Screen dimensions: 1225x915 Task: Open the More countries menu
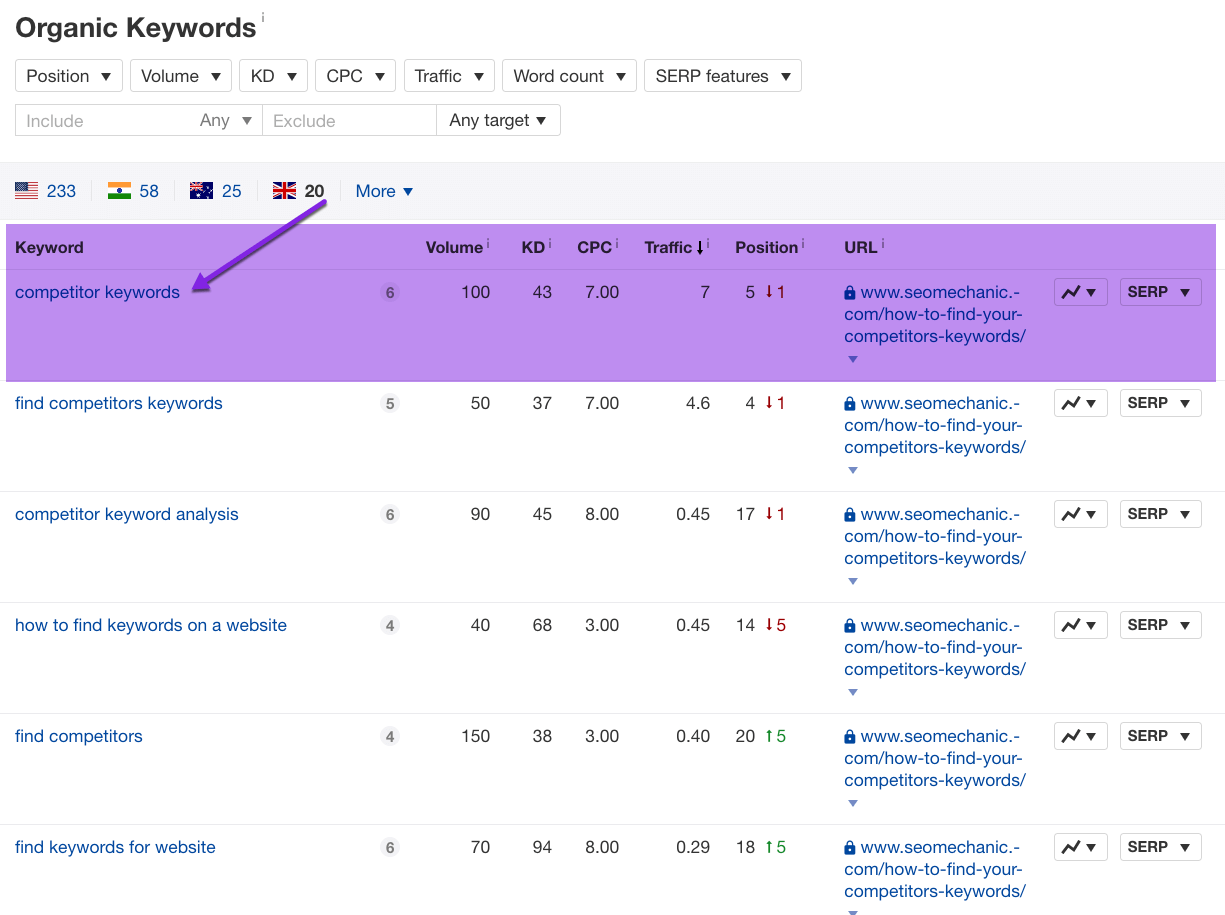coord(384,191)
